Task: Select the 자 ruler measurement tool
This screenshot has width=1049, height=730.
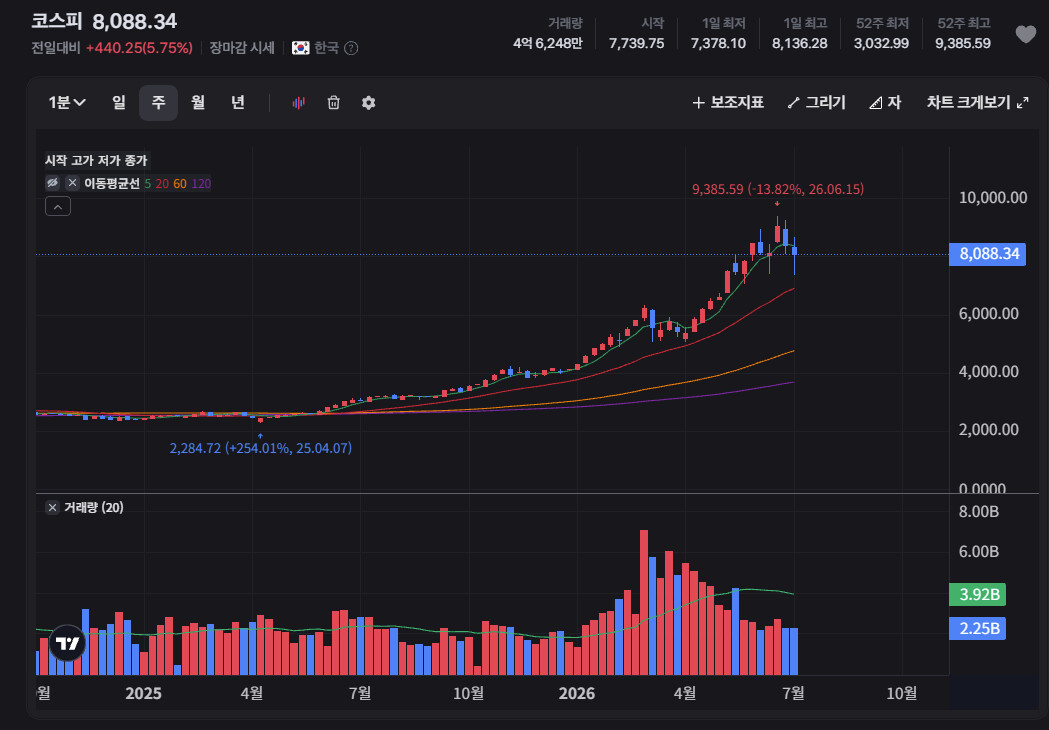Action: click(x=885, y=102)
